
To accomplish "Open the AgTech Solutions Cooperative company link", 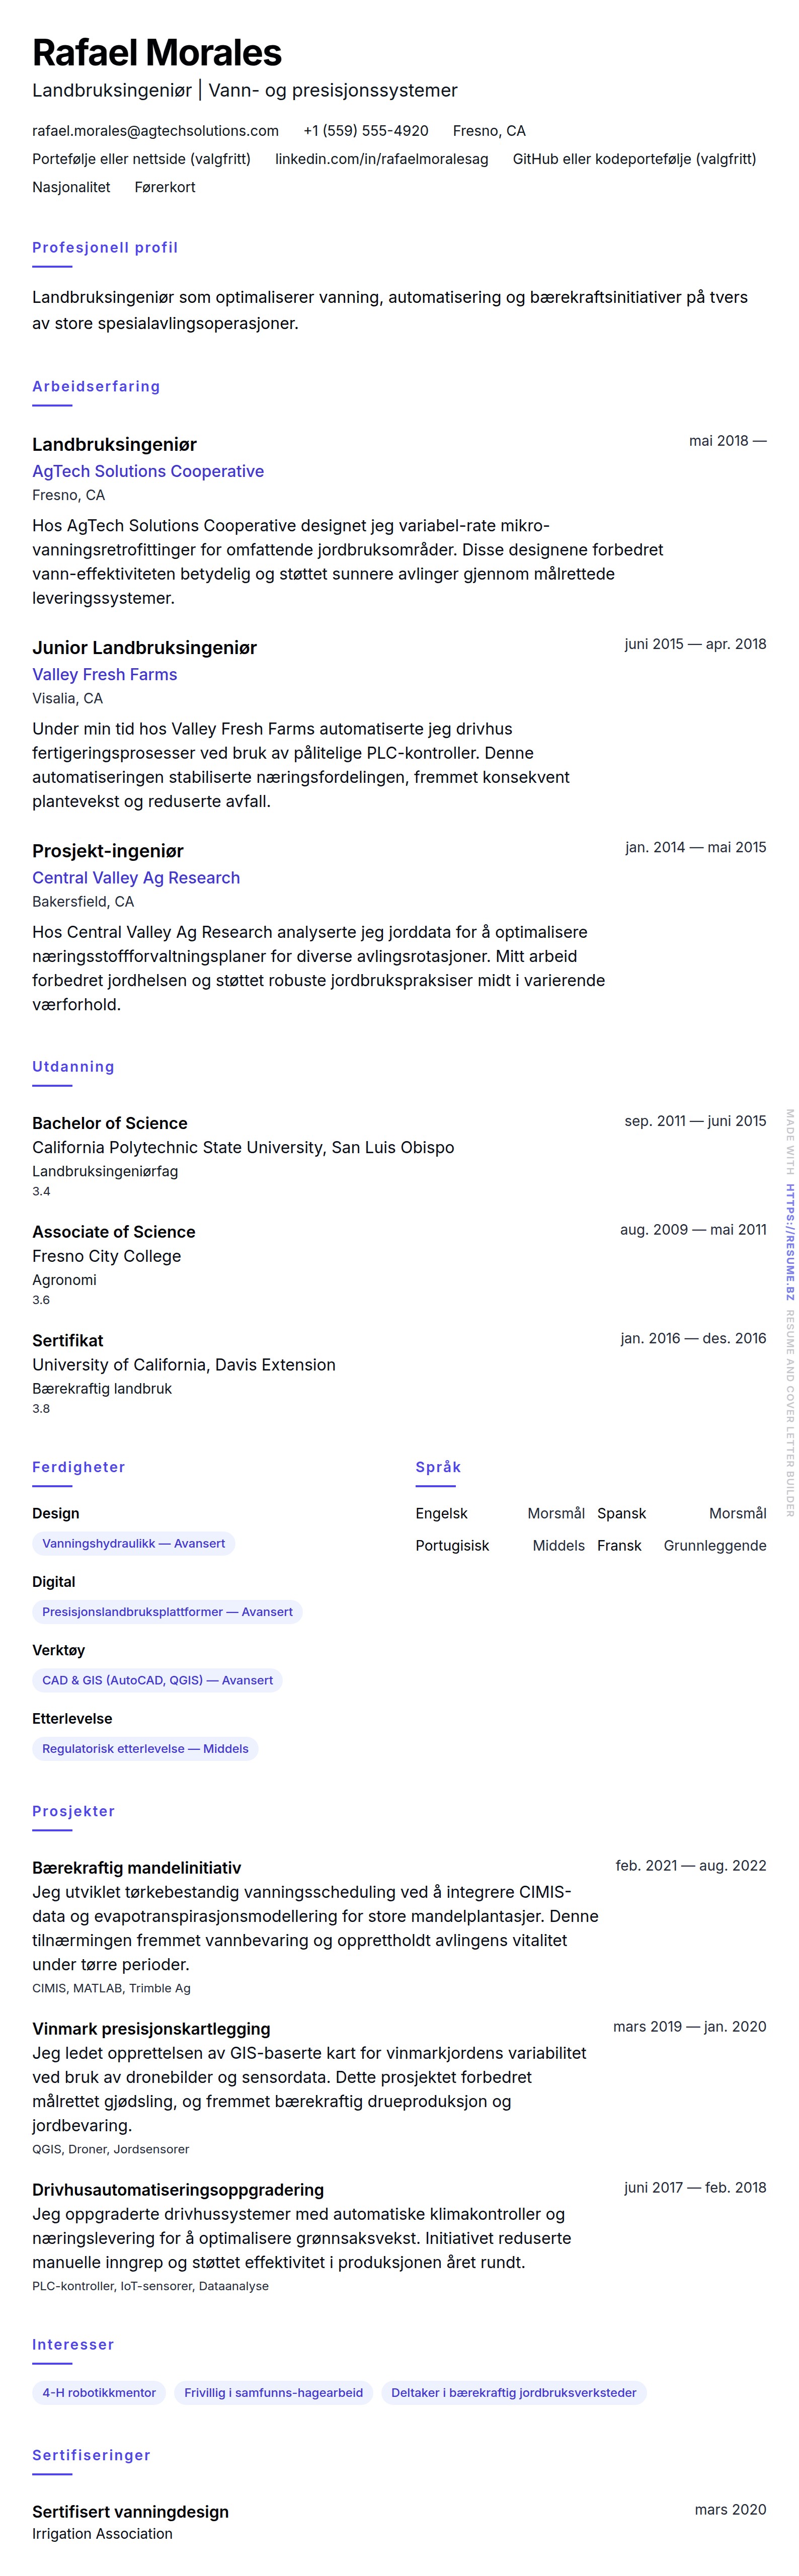I will tap(148, 471).
